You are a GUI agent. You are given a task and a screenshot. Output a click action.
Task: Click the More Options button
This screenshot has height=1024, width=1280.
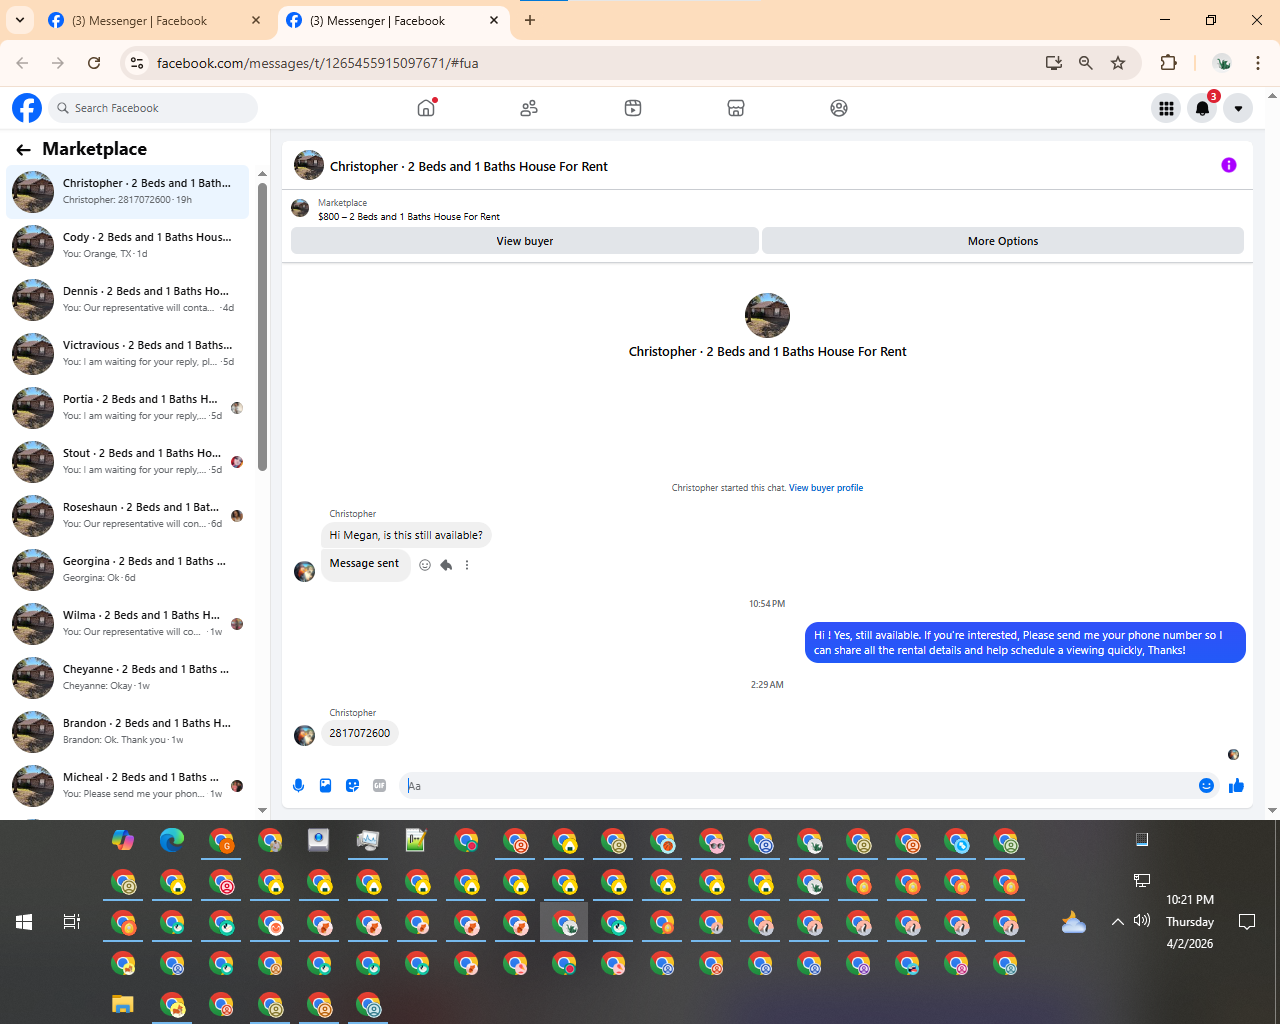point(1003,241)
